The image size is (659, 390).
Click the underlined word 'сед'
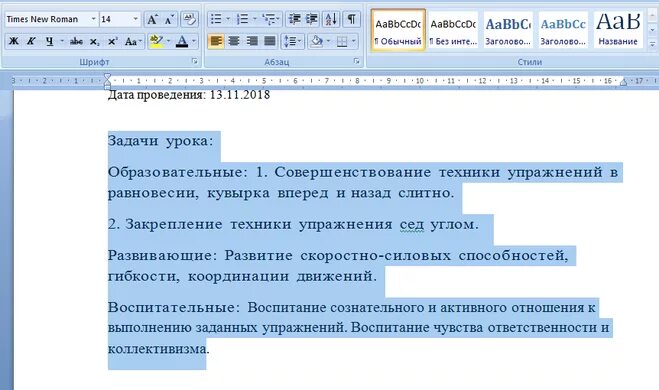(411, 224)
